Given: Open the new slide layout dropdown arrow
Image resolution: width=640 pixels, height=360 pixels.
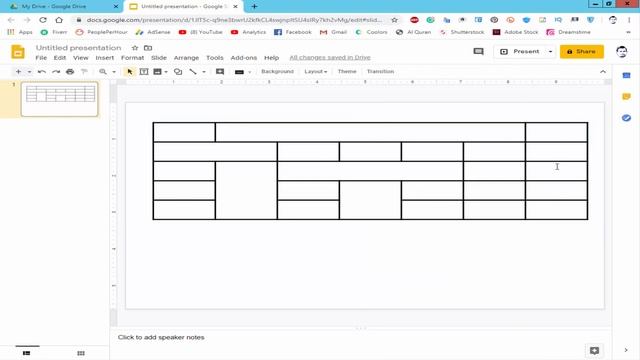Looking at the screenshot, I should tap(29, 72).
